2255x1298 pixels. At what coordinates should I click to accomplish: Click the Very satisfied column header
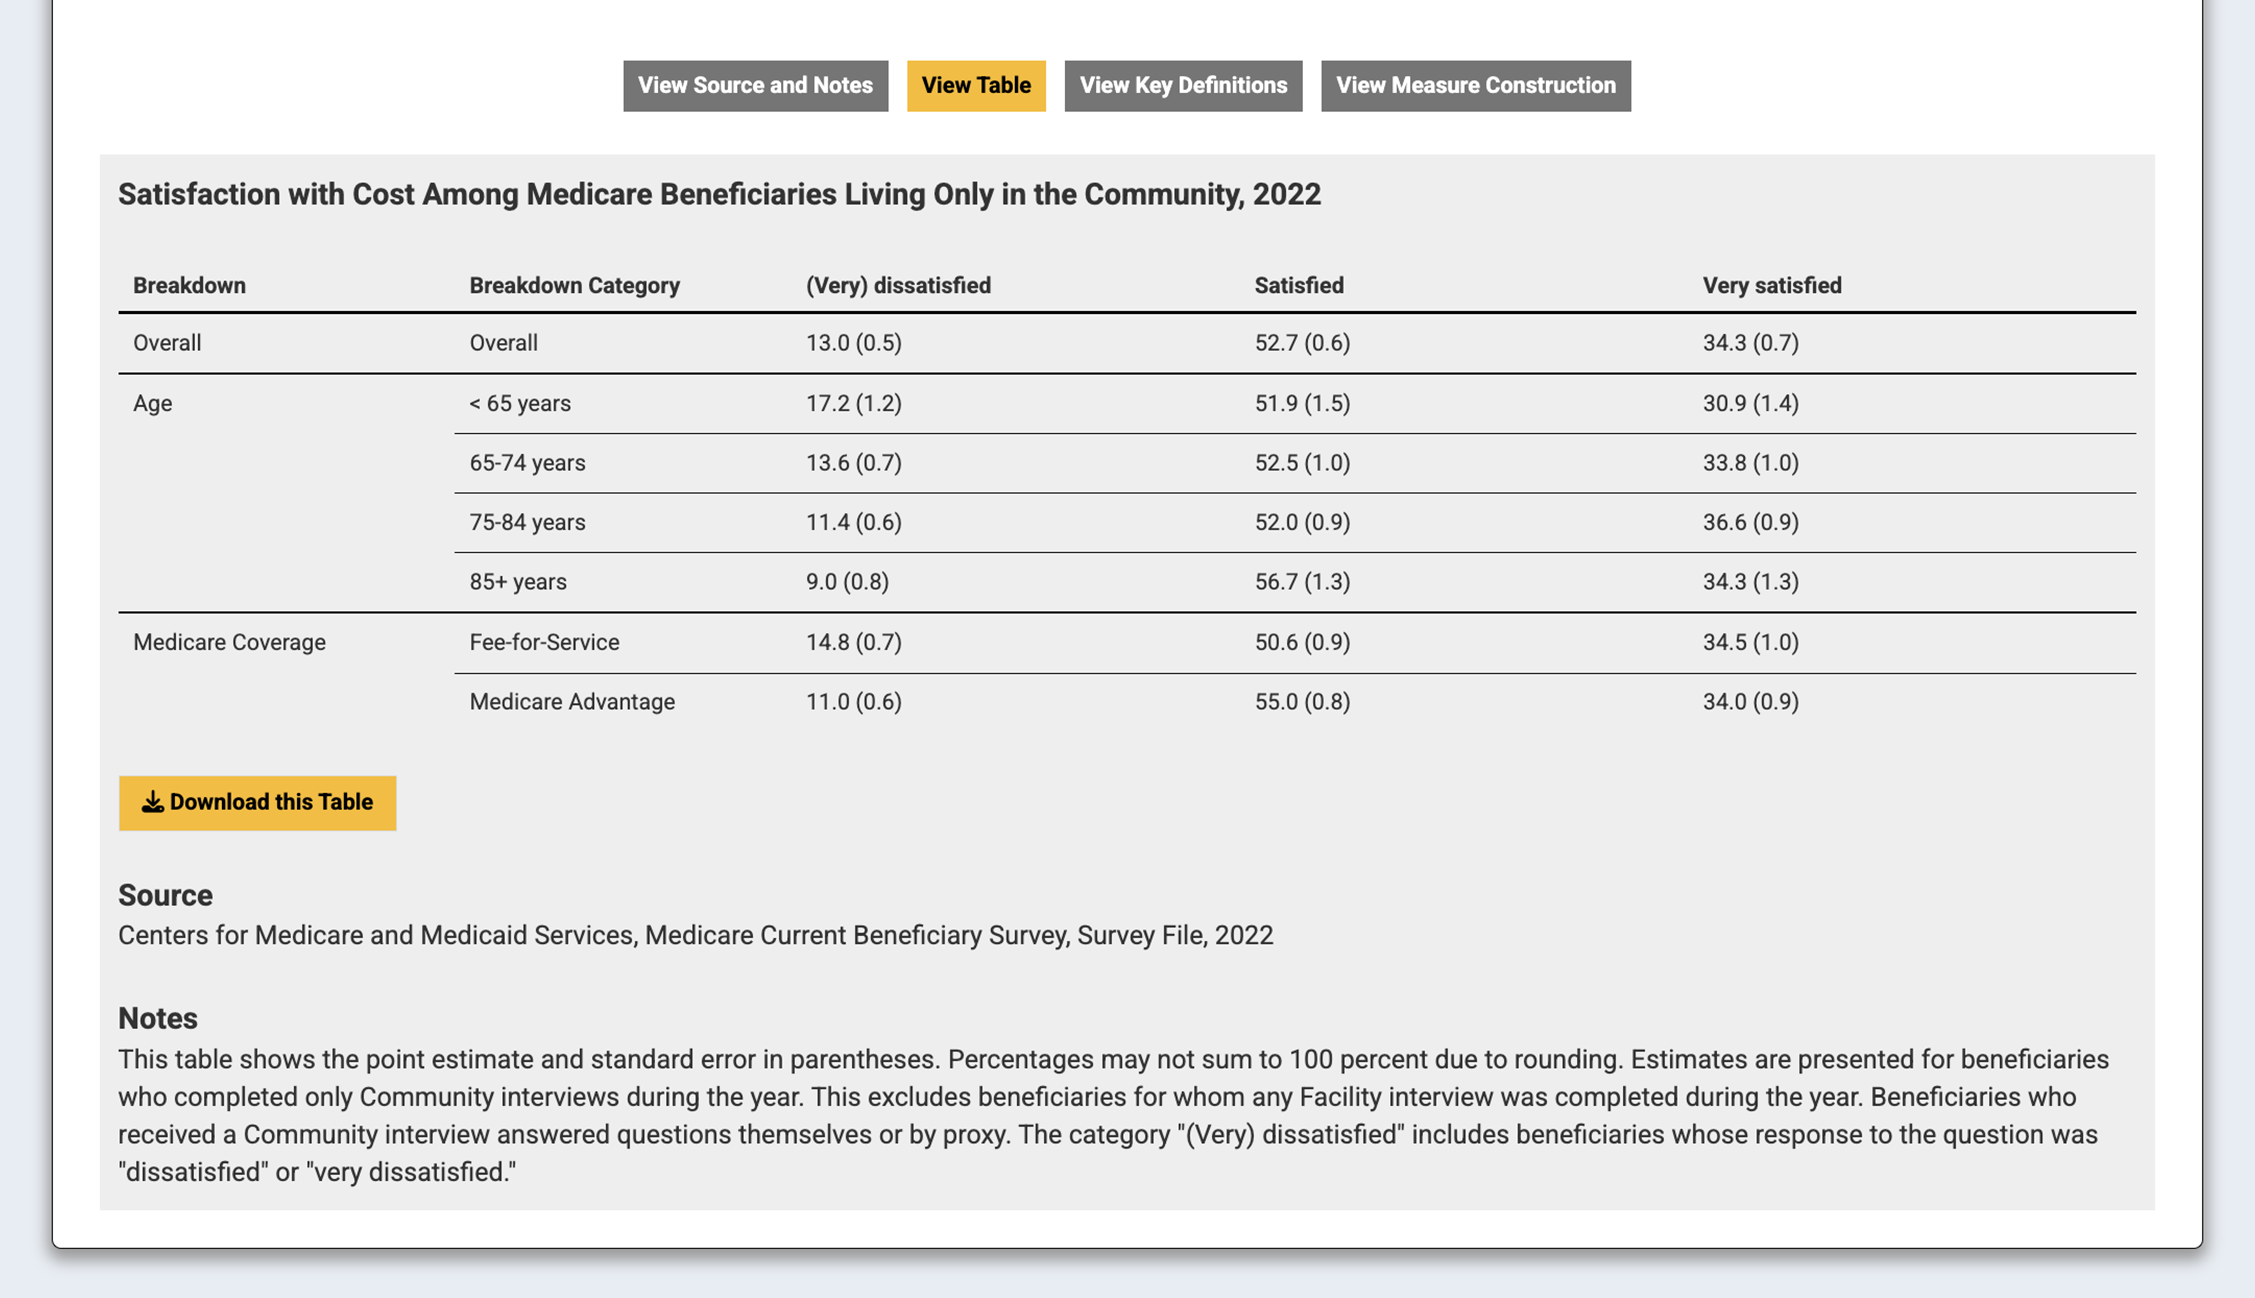[x=1771, y=286]
